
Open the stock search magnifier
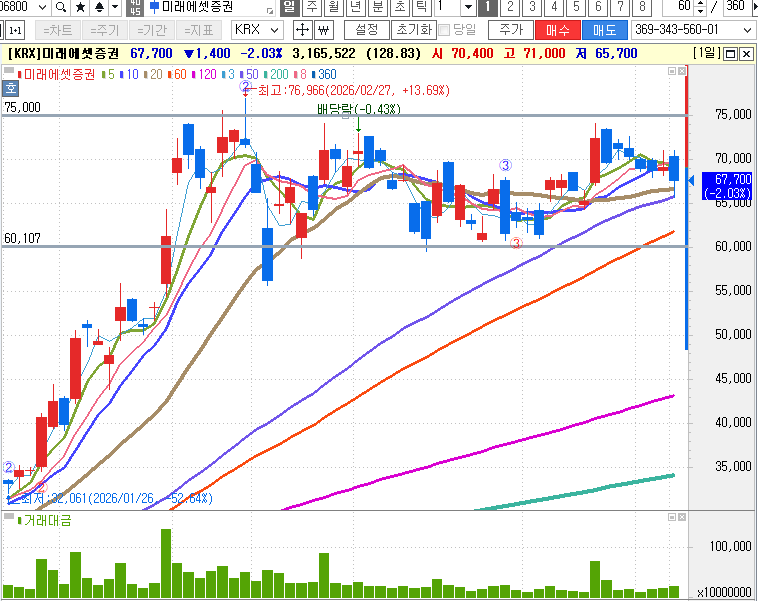click(x=61, y=7)
